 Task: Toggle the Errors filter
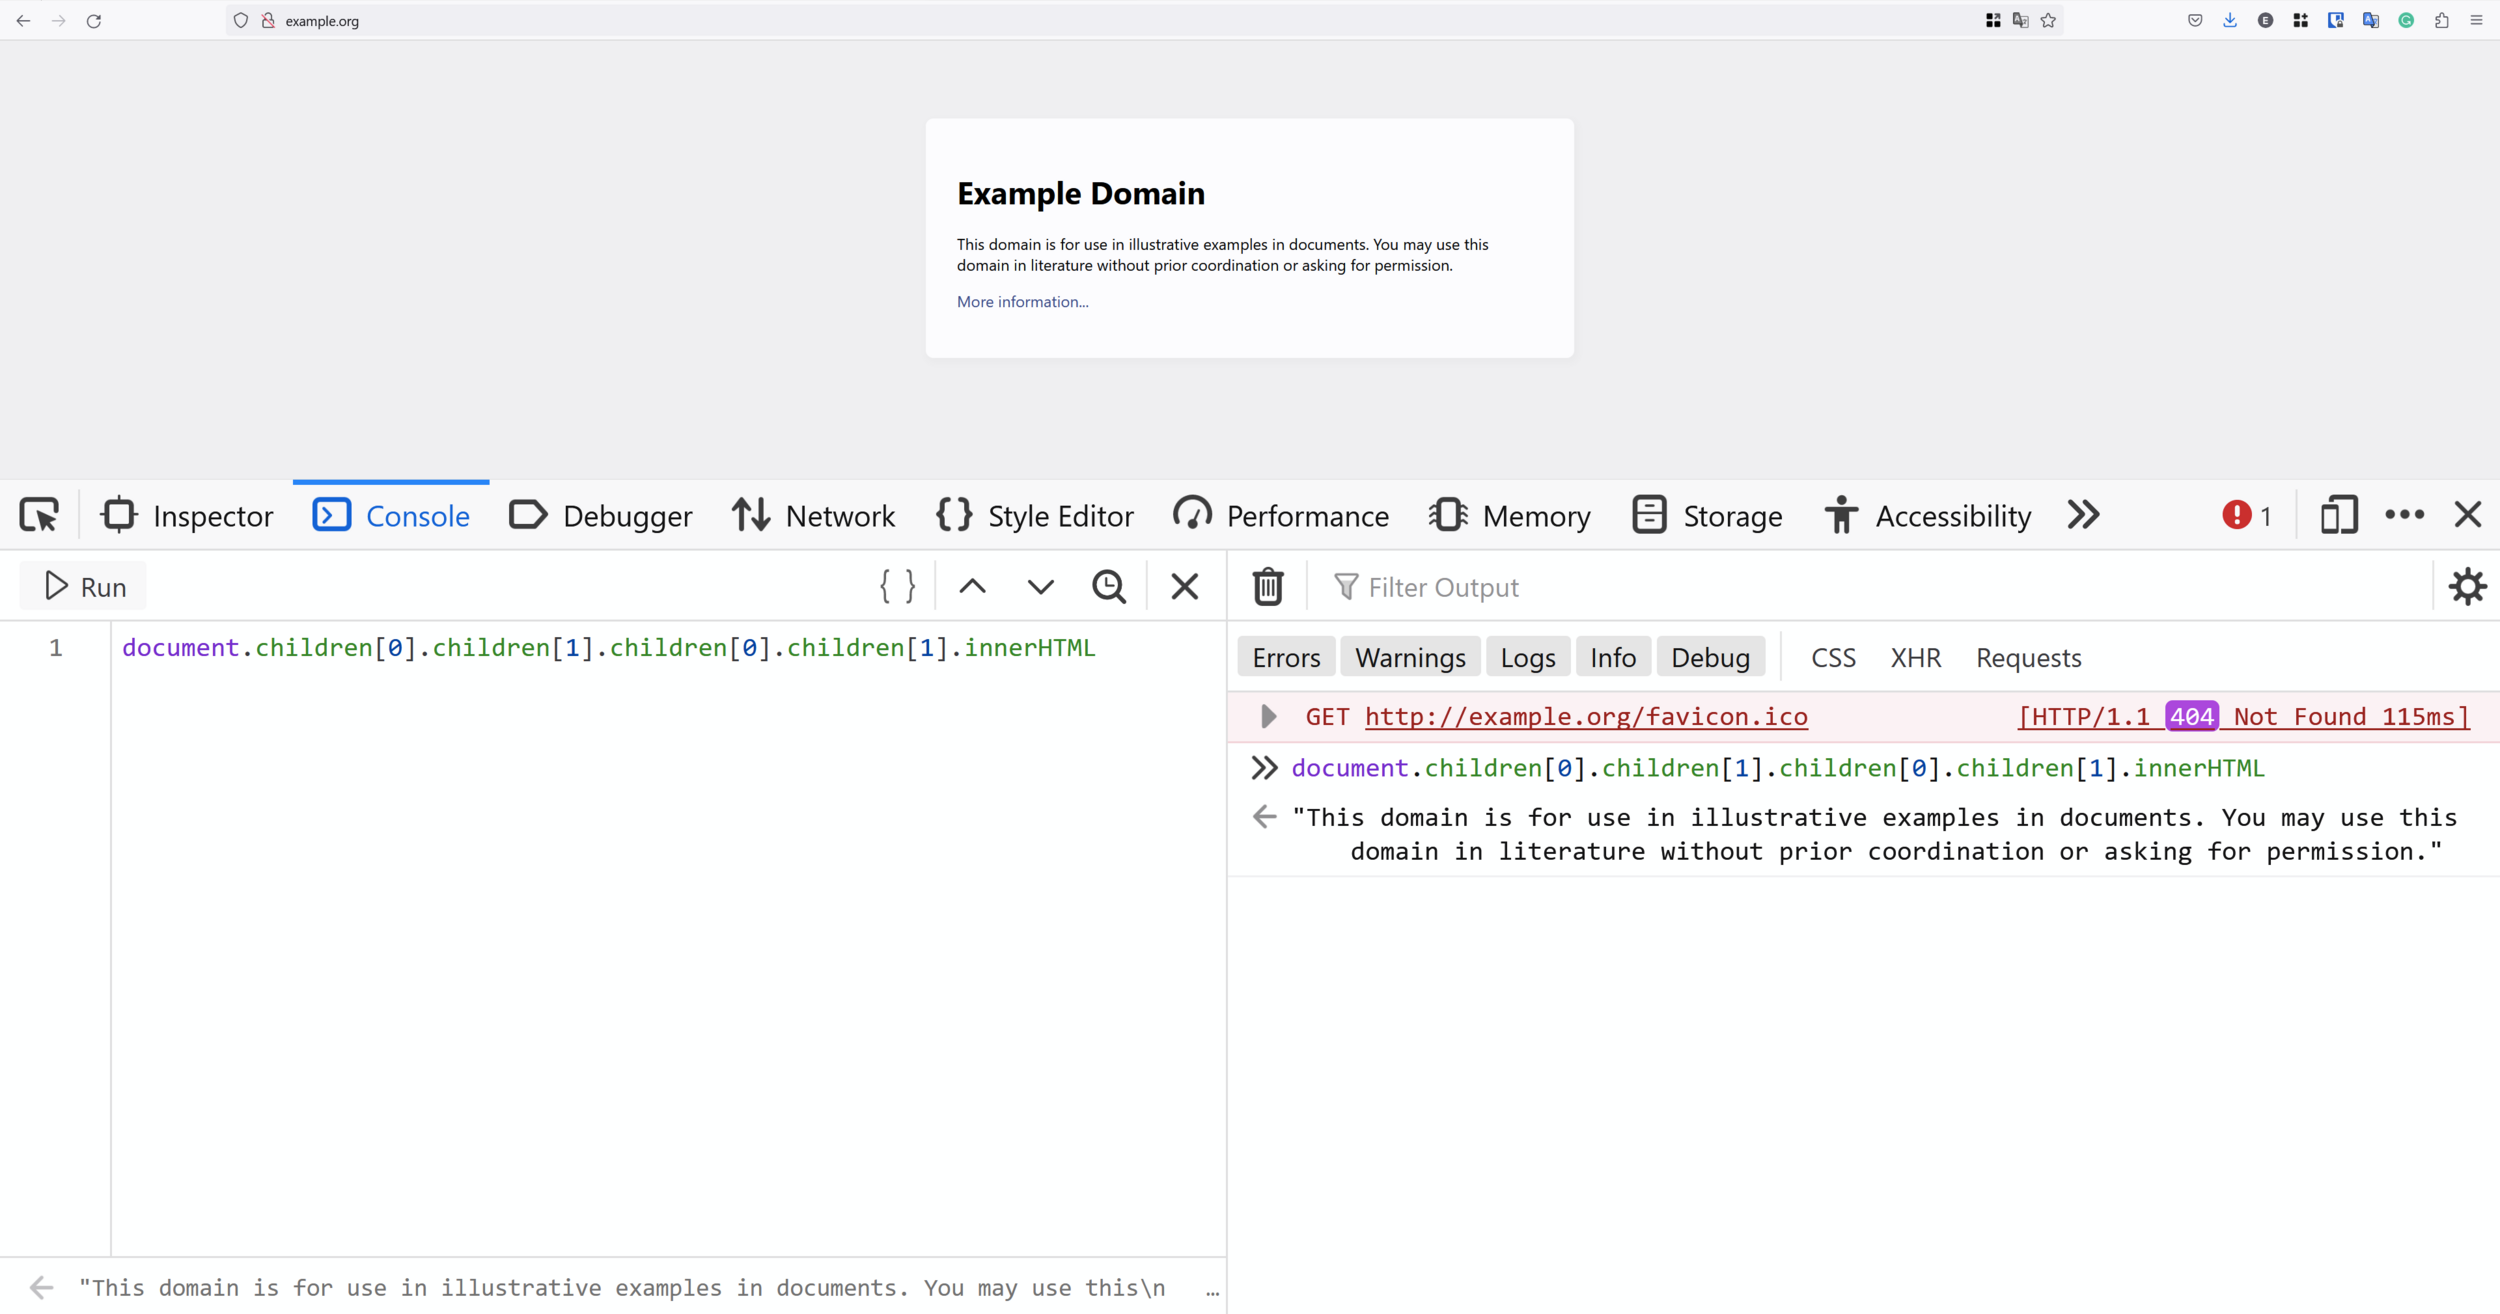(x=1286, y=658)
